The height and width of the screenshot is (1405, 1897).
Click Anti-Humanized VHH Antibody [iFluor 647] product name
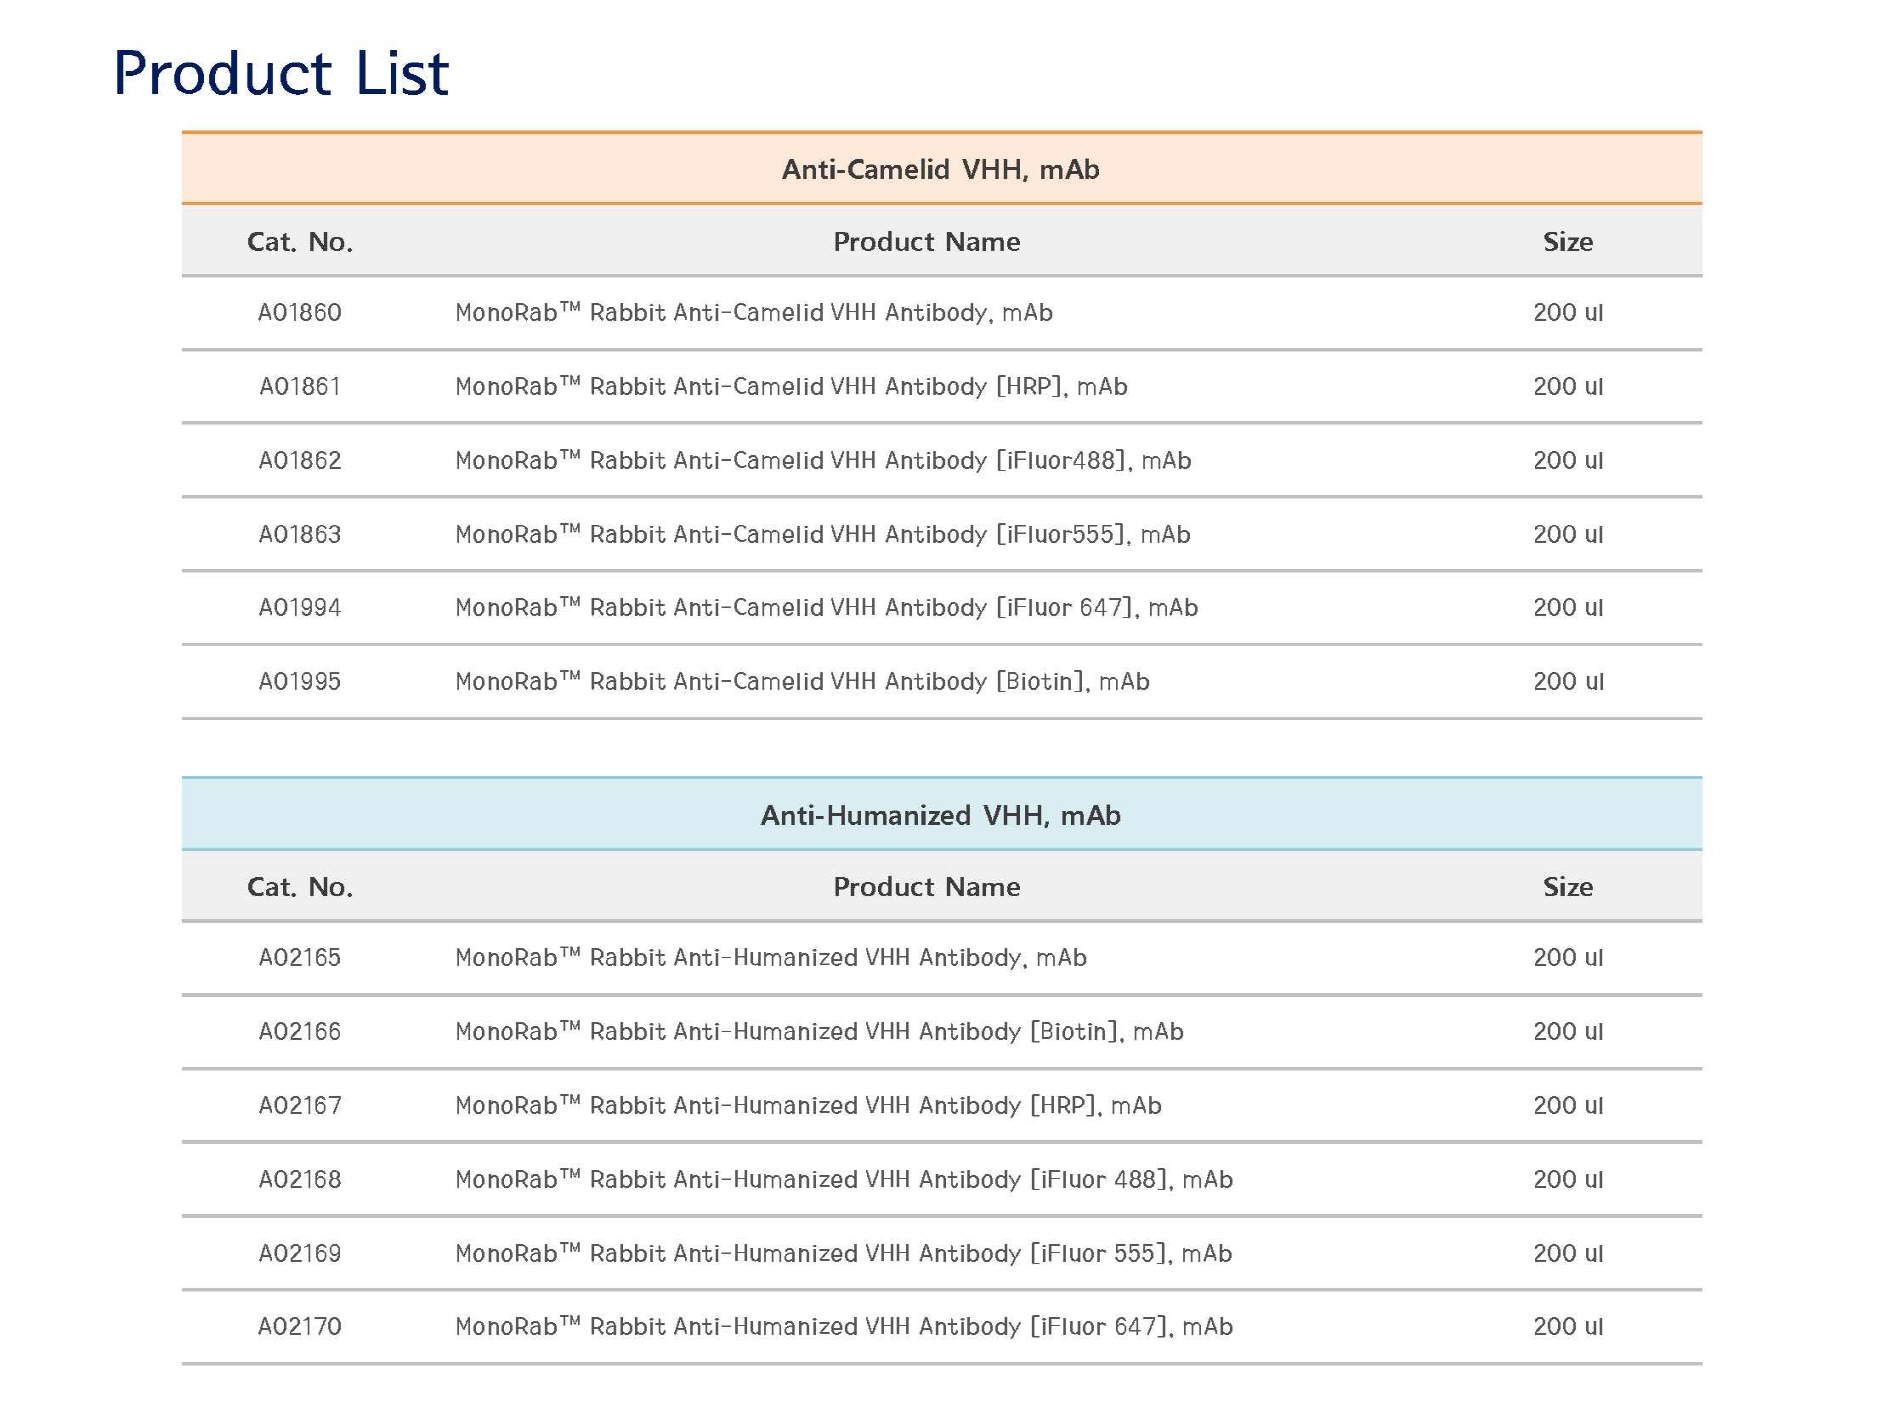click(x=844, y=1326)
